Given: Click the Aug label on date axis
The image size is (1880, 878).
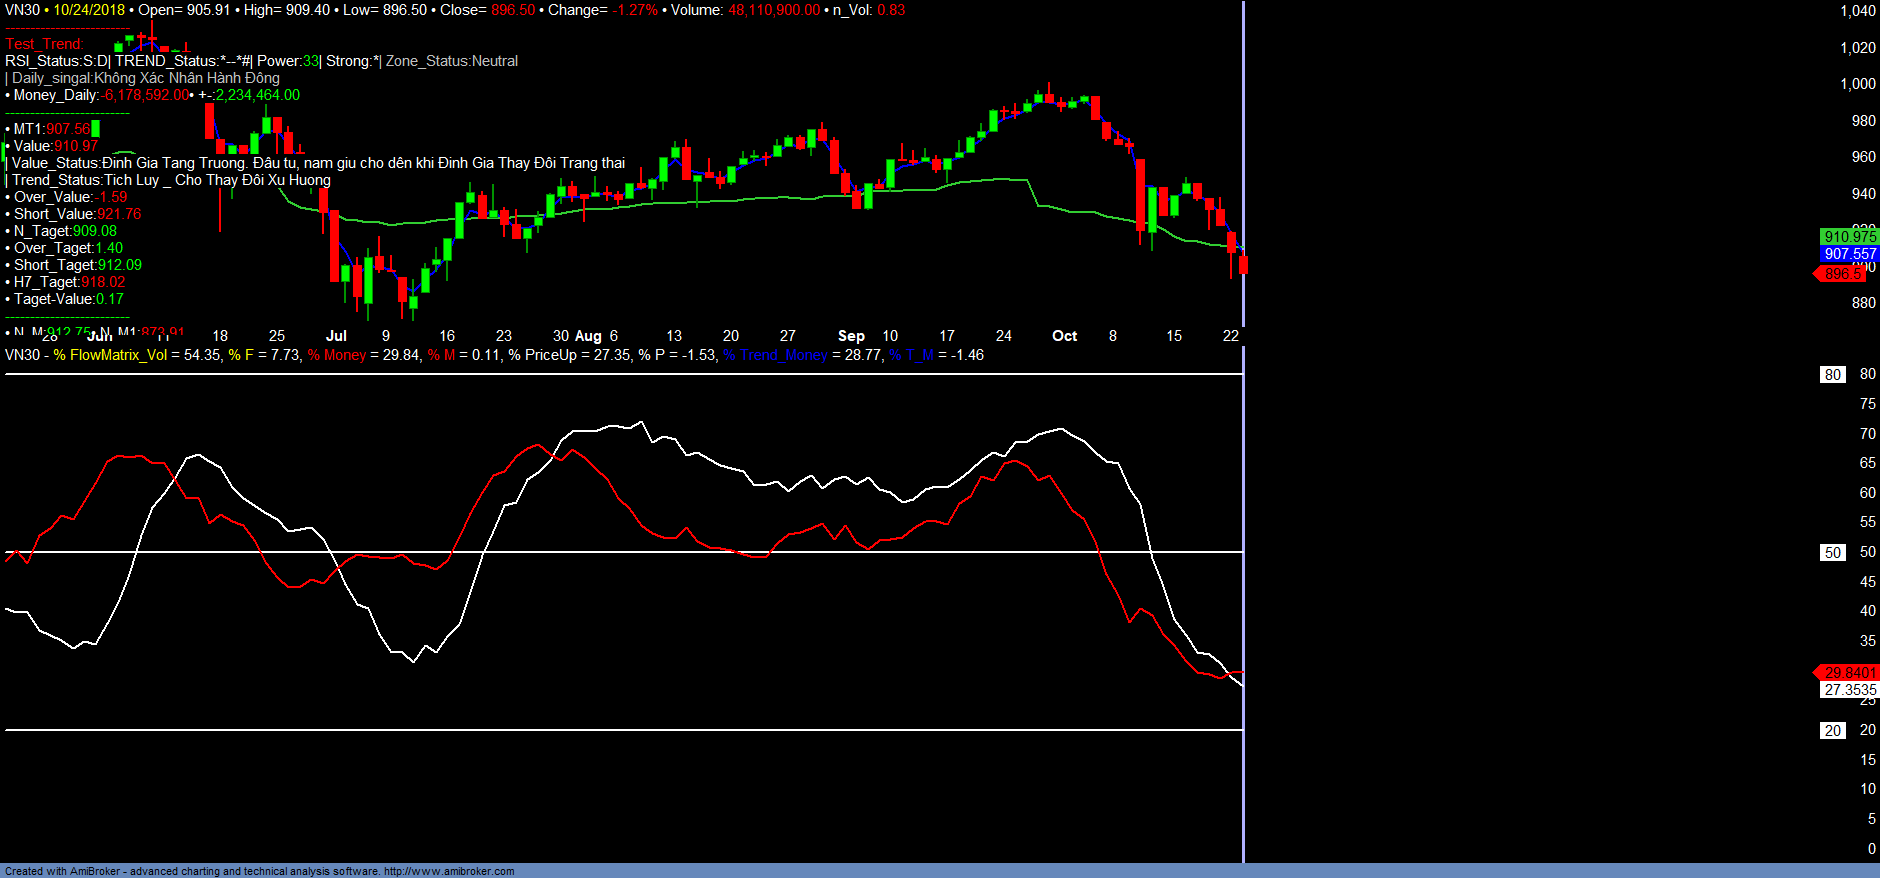Looking at the screenshot, I should tap(588, 336).
